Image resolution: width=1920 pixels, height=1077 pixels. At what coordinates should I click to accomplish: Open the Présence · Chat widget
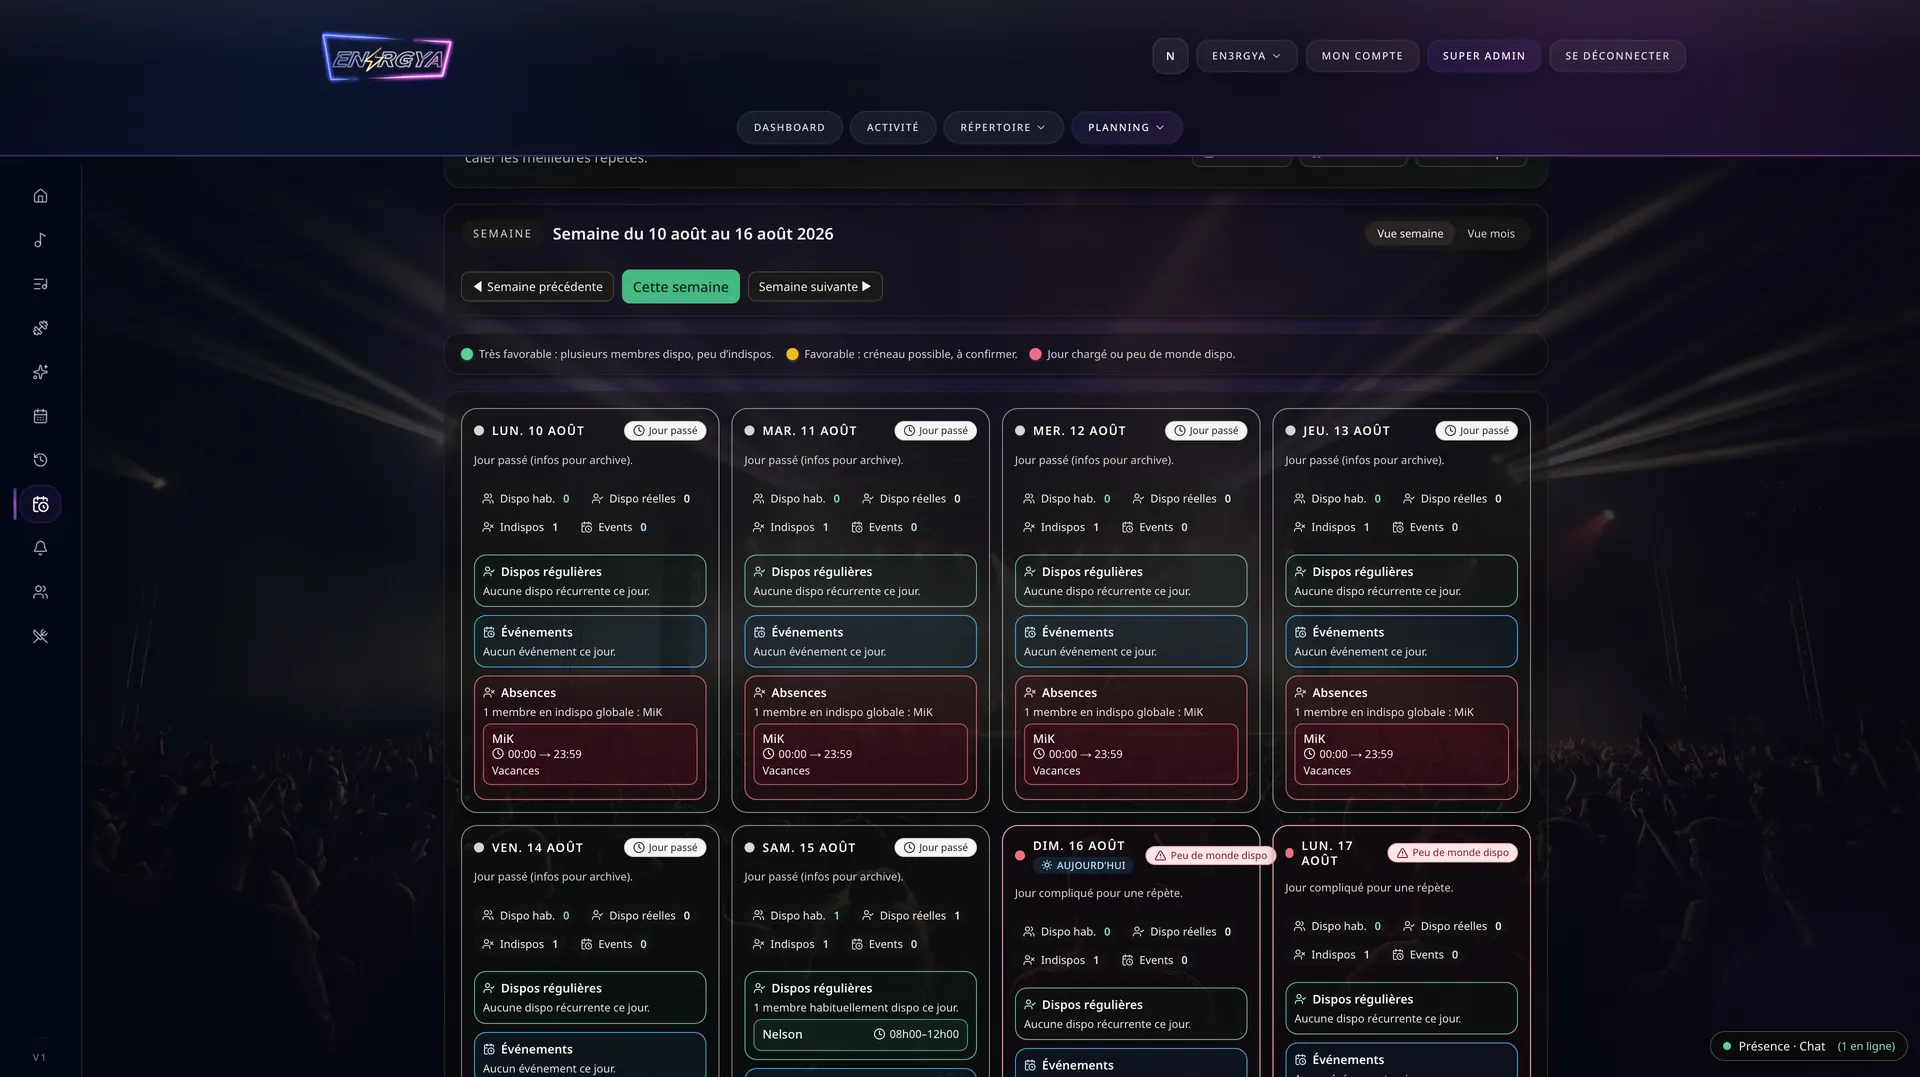click(1808, 1046)
